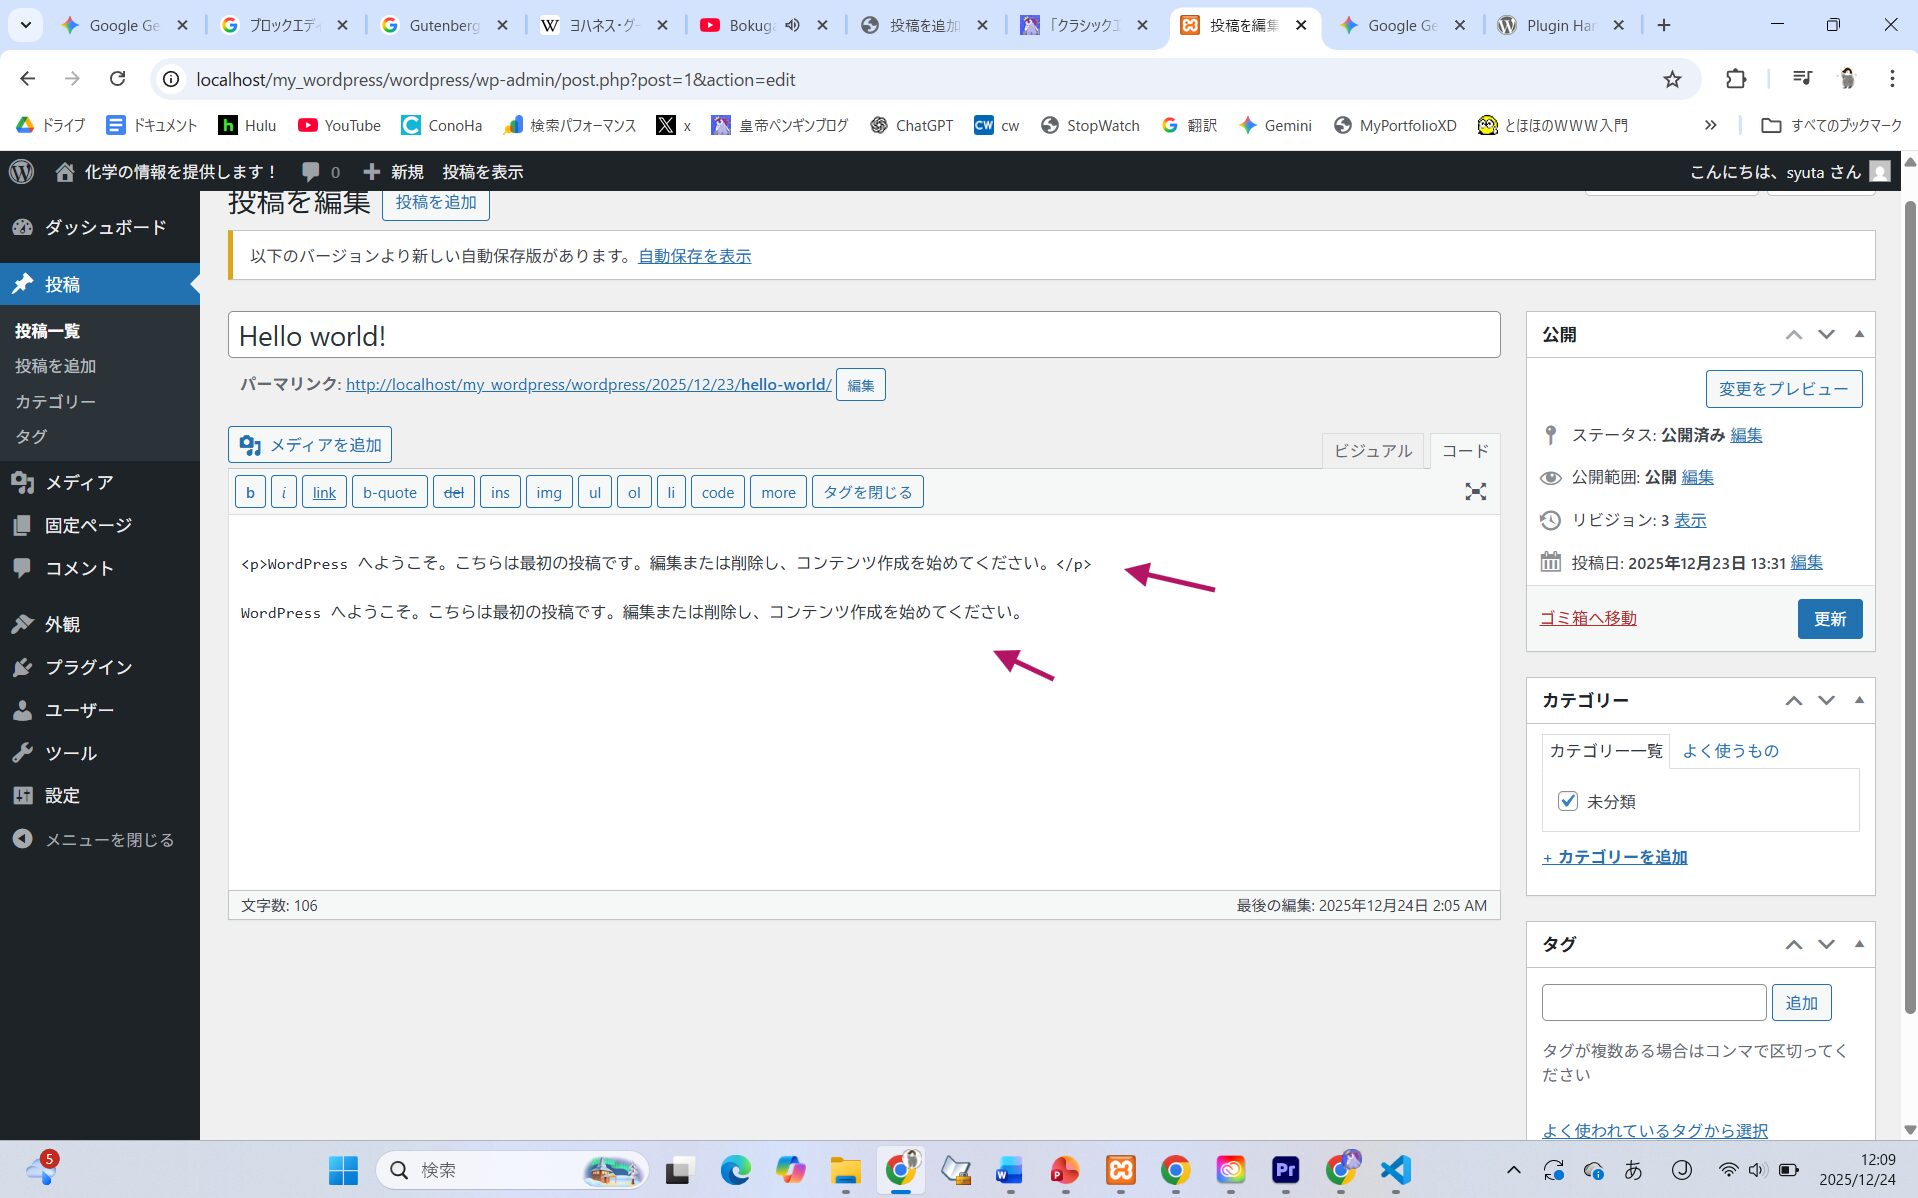The height and width of the screenshot is (1198, 1918).
Task: Toggle the 公開 panel collapse triangle
Action: 1859,334
